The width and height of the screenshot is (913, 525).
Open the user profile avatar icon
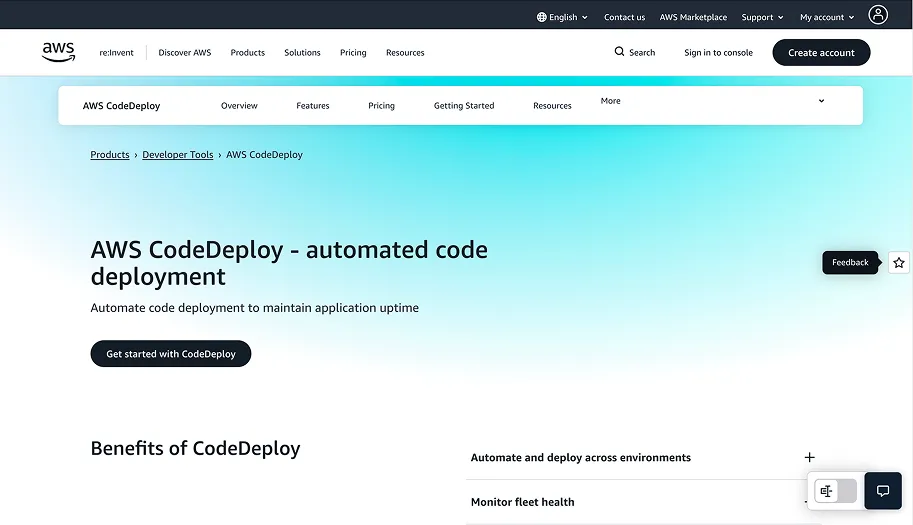point(878,15)
